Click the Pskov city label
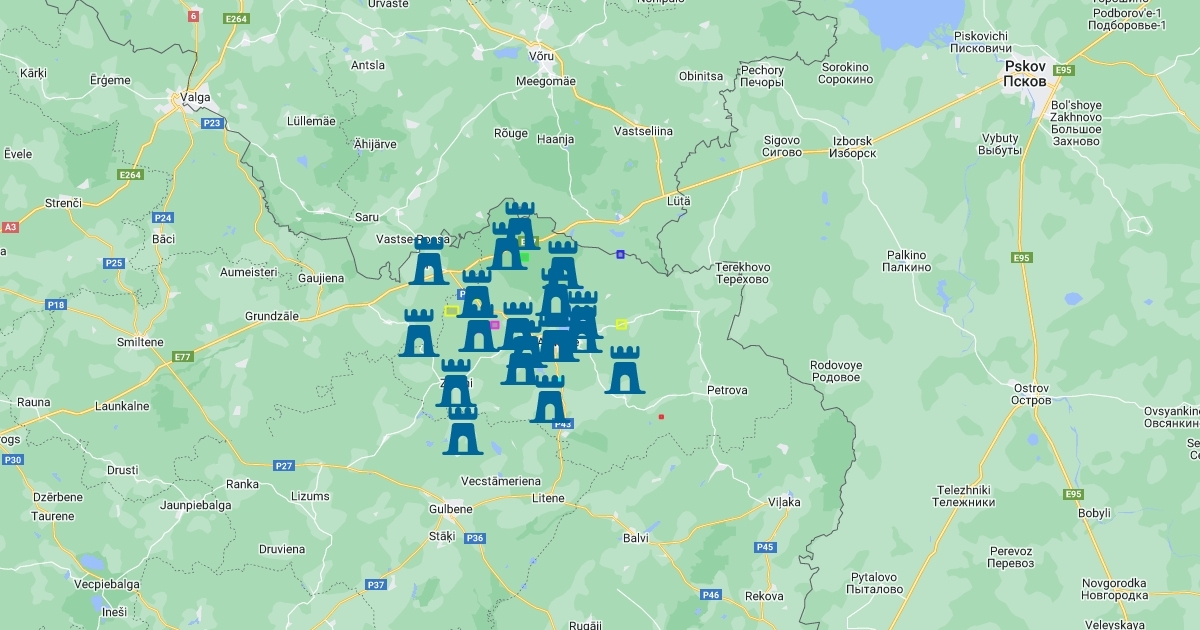 point(1025,73)
